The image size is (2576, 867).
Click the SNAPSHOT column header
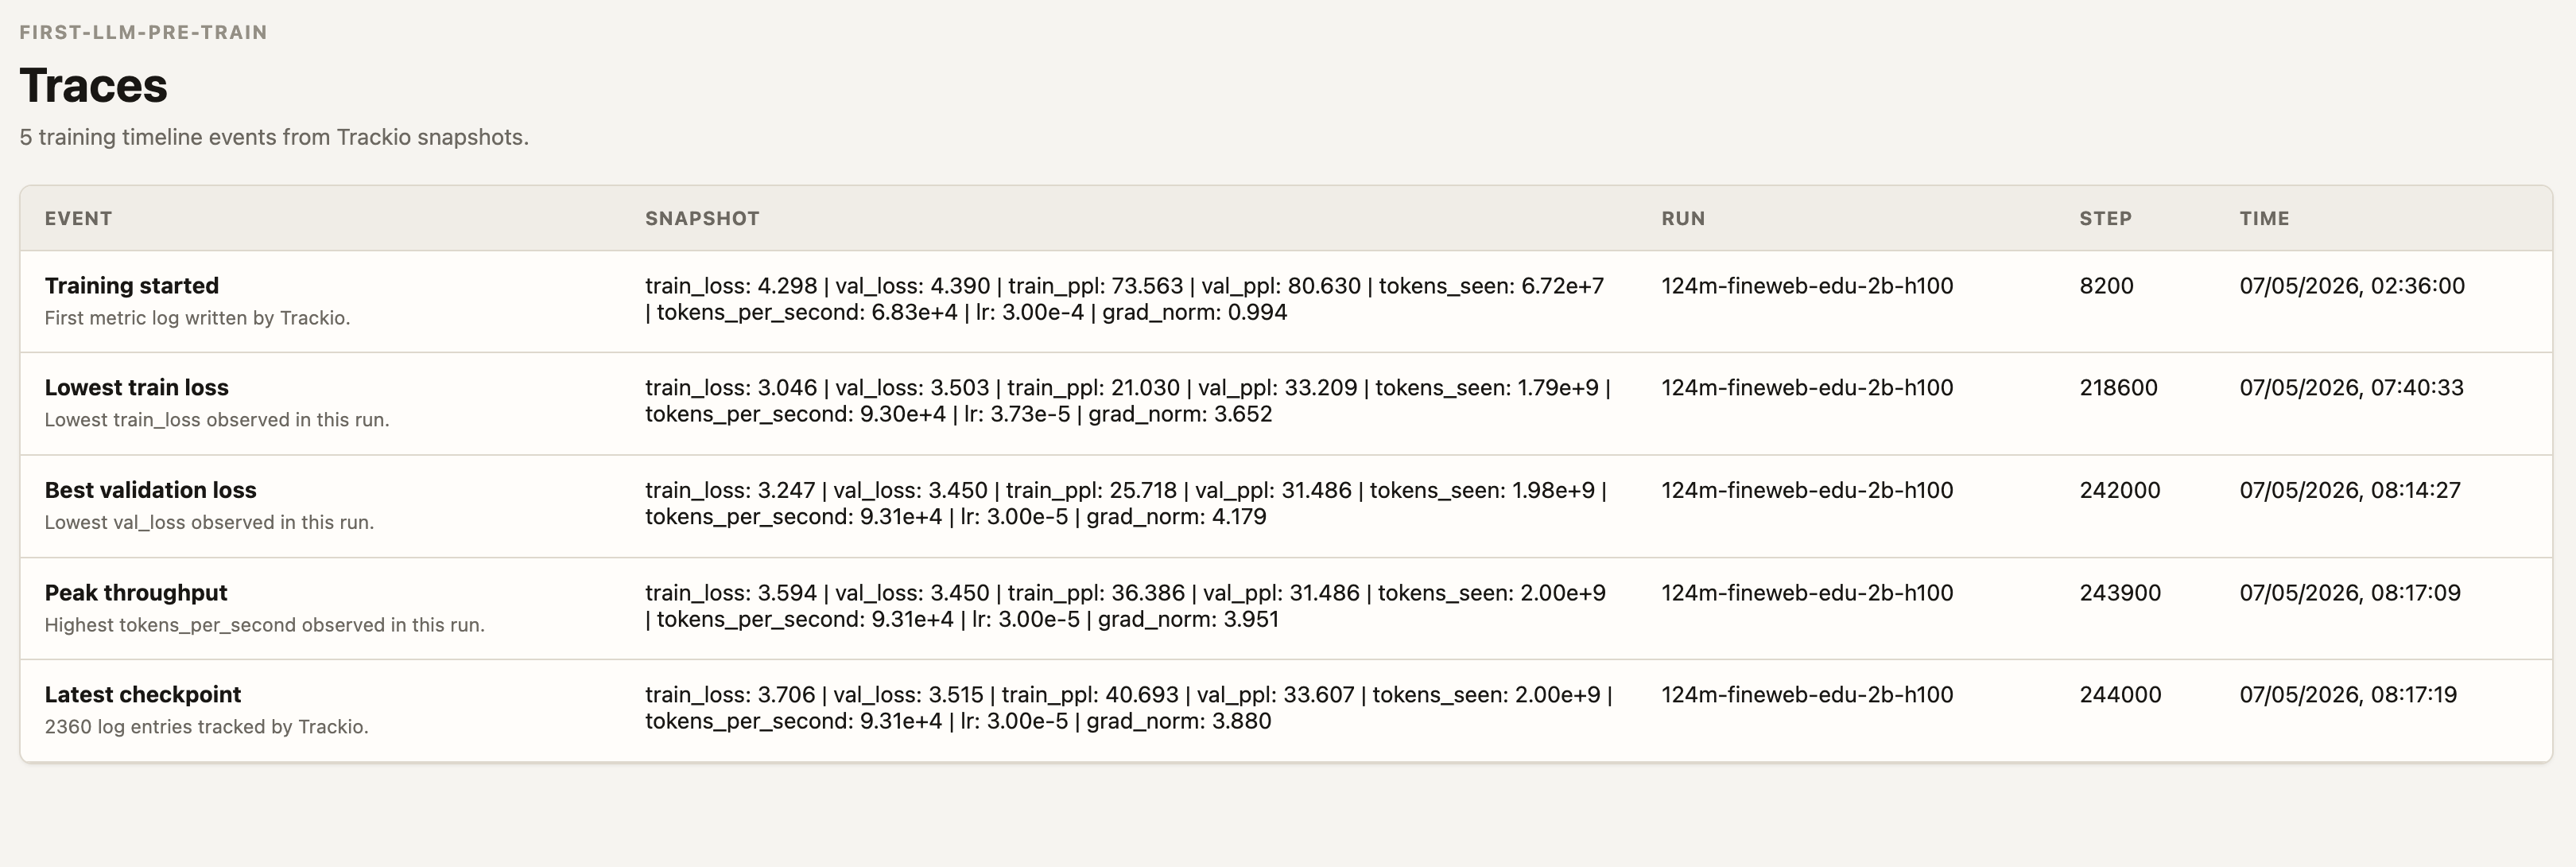[702, 218]
